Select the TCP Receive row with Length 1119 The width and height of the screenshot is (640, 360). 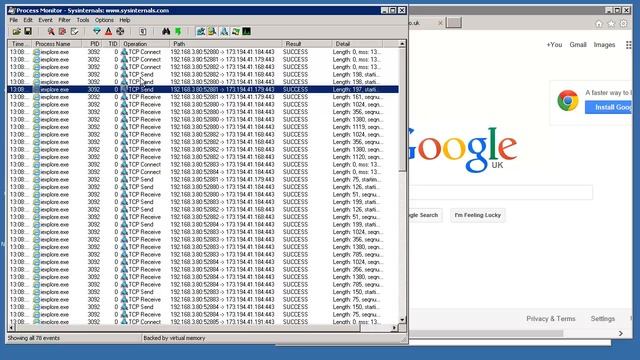pos(203,127)
